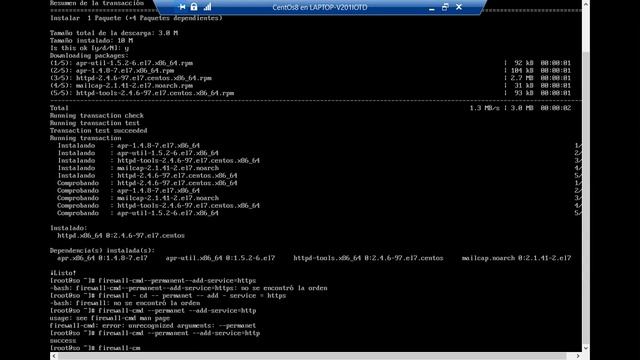640x360 pixels.
Task: Click 'Instalar 1 Paquete' summary line
Action: 136,18
